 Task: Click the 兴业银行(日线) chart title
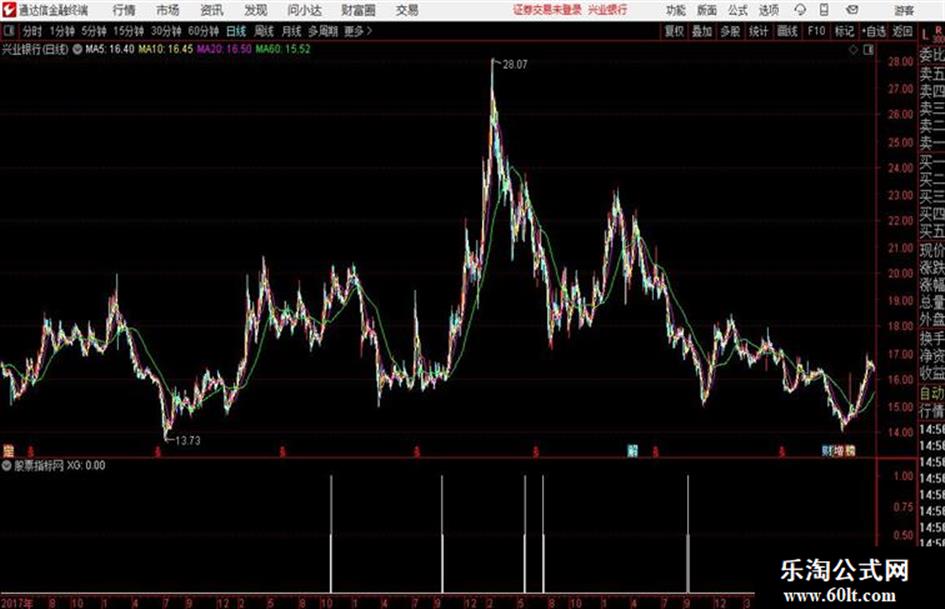click(x=35, y=49)
